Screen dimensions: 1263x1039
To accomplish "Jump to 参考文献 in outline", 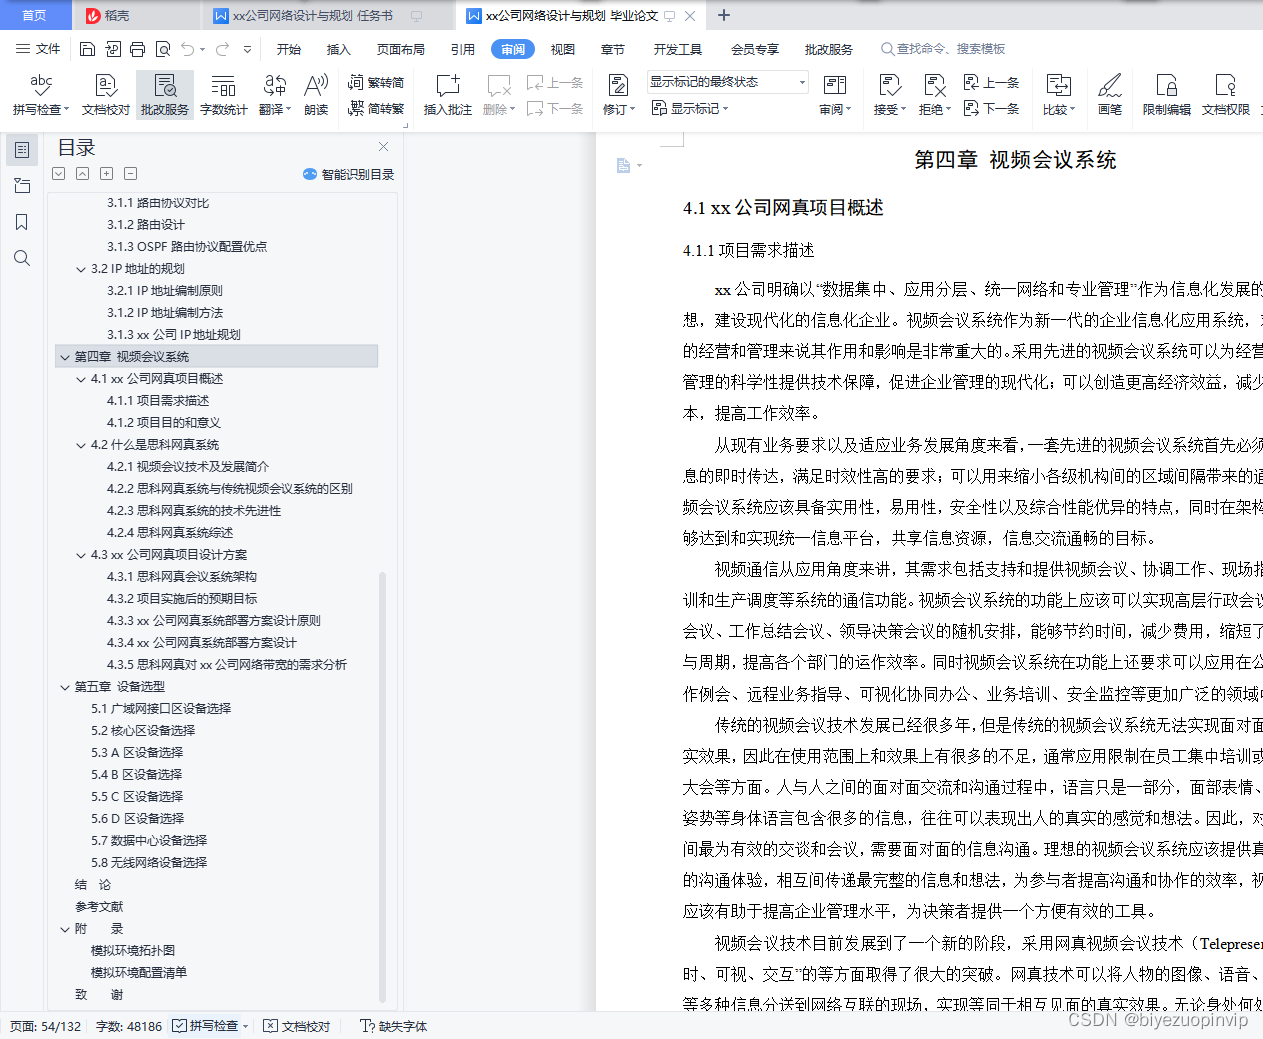I will 99,907.
